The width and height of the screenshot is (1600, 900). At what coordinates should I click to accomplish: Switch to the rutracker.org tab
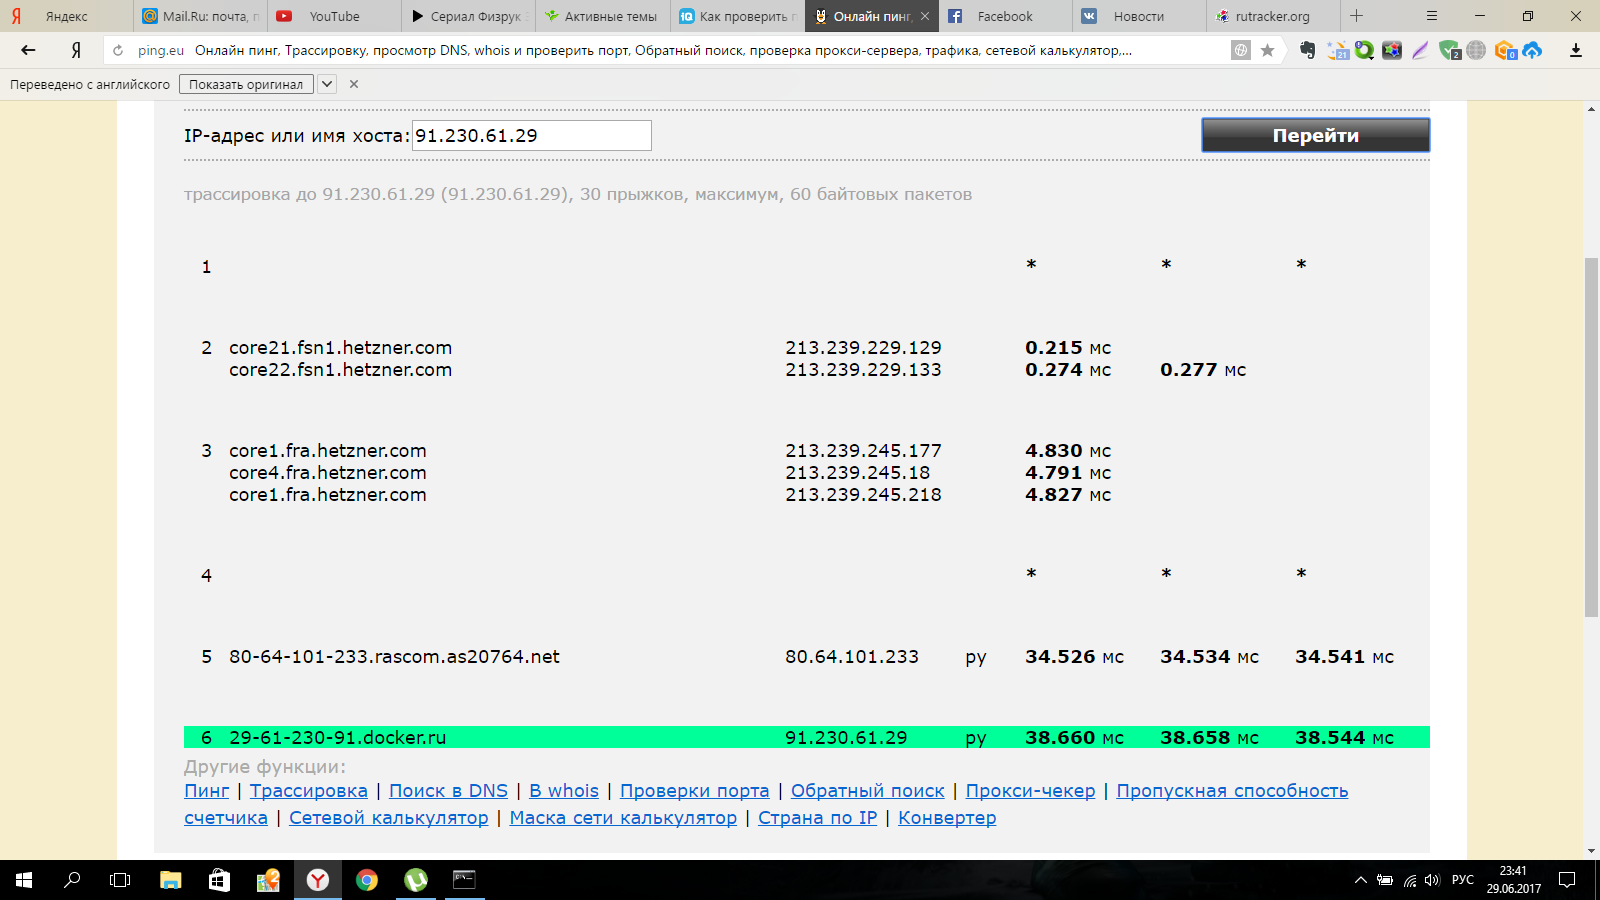tap(1271, 16)
